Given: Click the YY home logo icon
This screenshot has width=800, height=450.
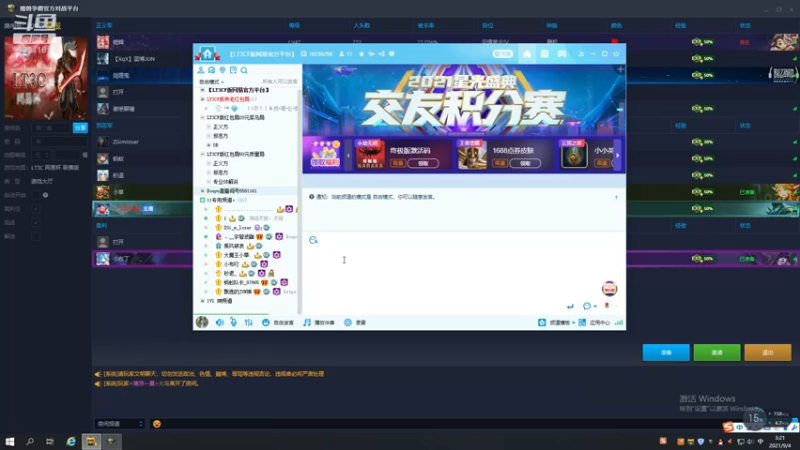Looking at the screenshot, I should (207, 53).
